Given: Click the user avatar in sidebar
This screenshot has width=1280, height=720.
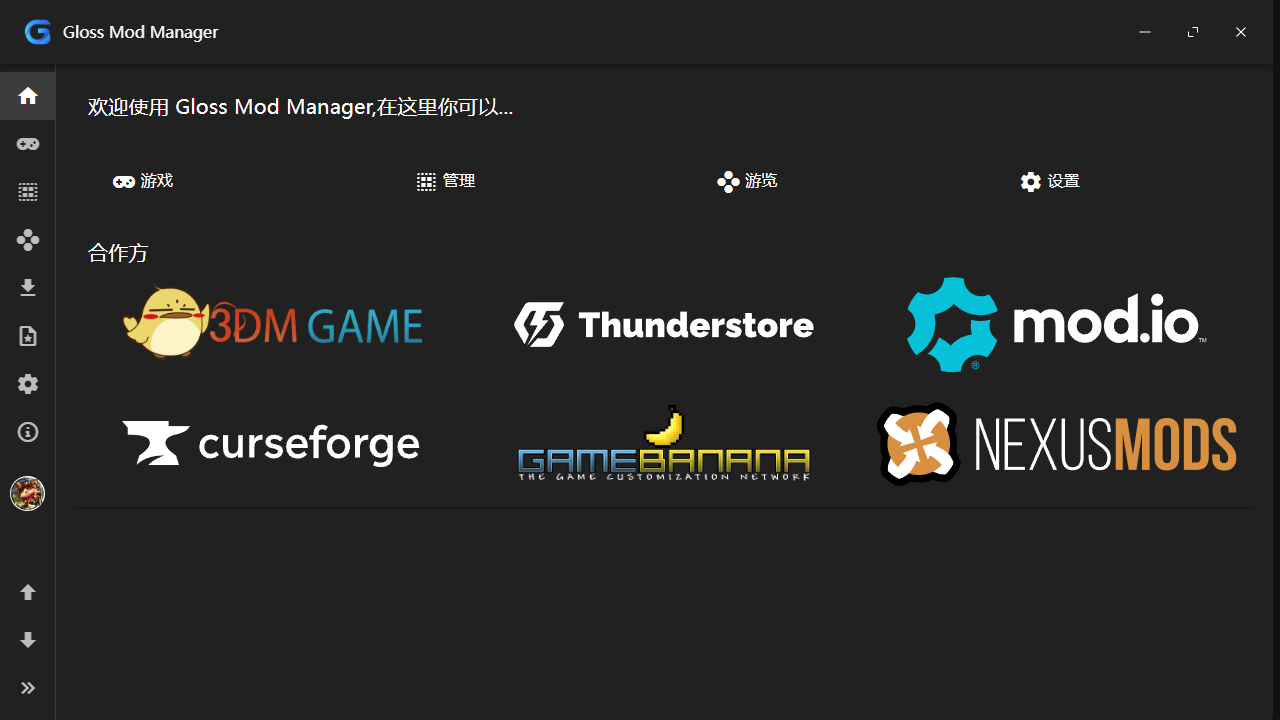Looking at the screenshot, I should pos(28,494).
